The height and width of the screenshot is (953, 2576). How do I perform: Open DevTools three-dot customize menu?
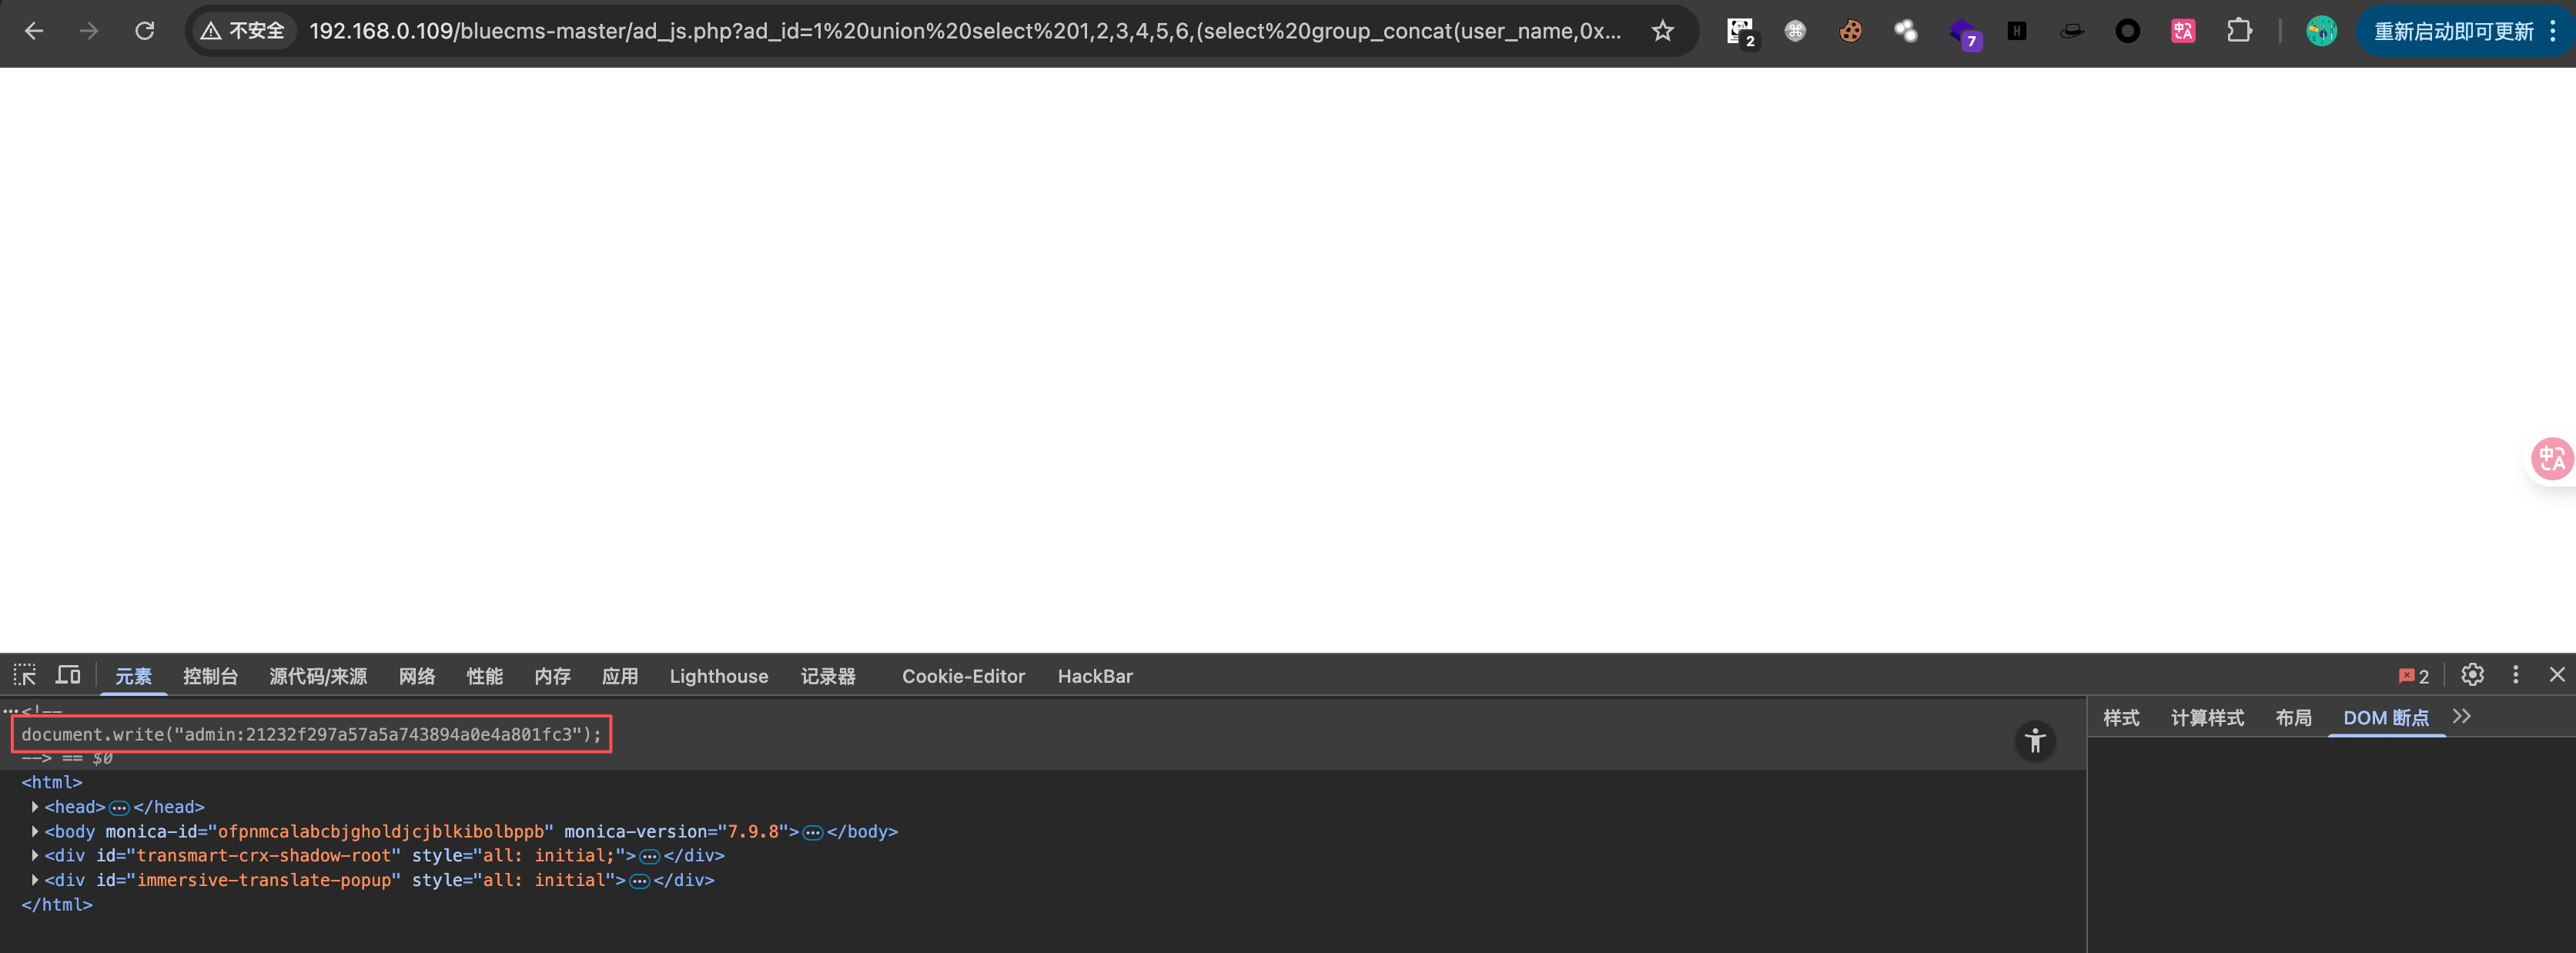point(2515,675)
